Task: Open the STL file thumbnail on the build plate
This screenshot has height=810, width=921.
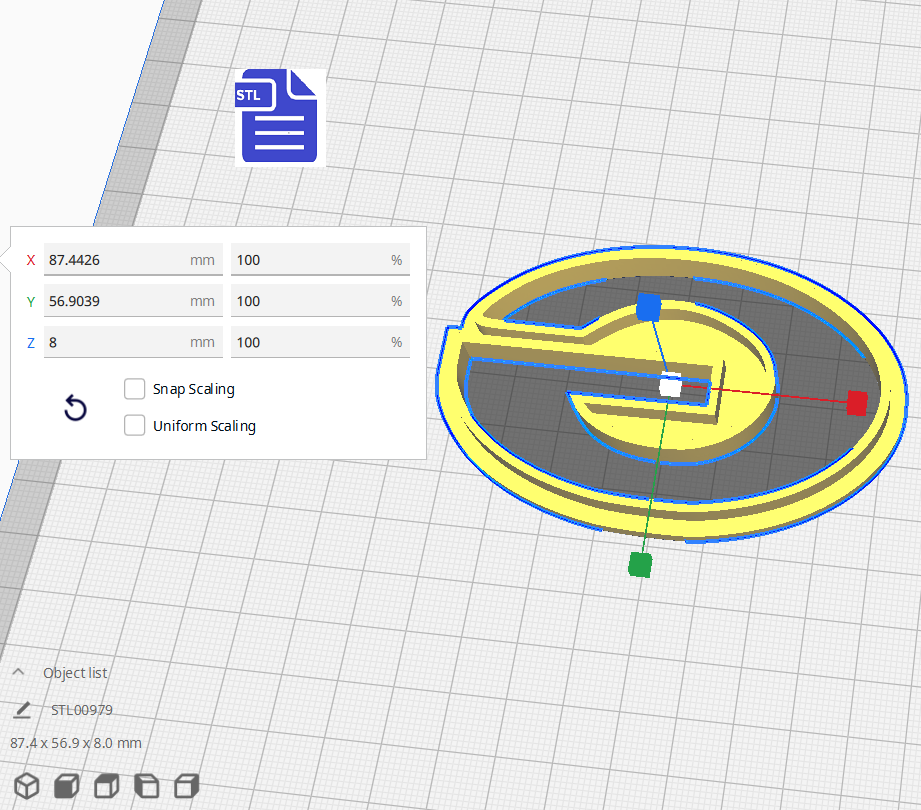Action: coord(279,116)
